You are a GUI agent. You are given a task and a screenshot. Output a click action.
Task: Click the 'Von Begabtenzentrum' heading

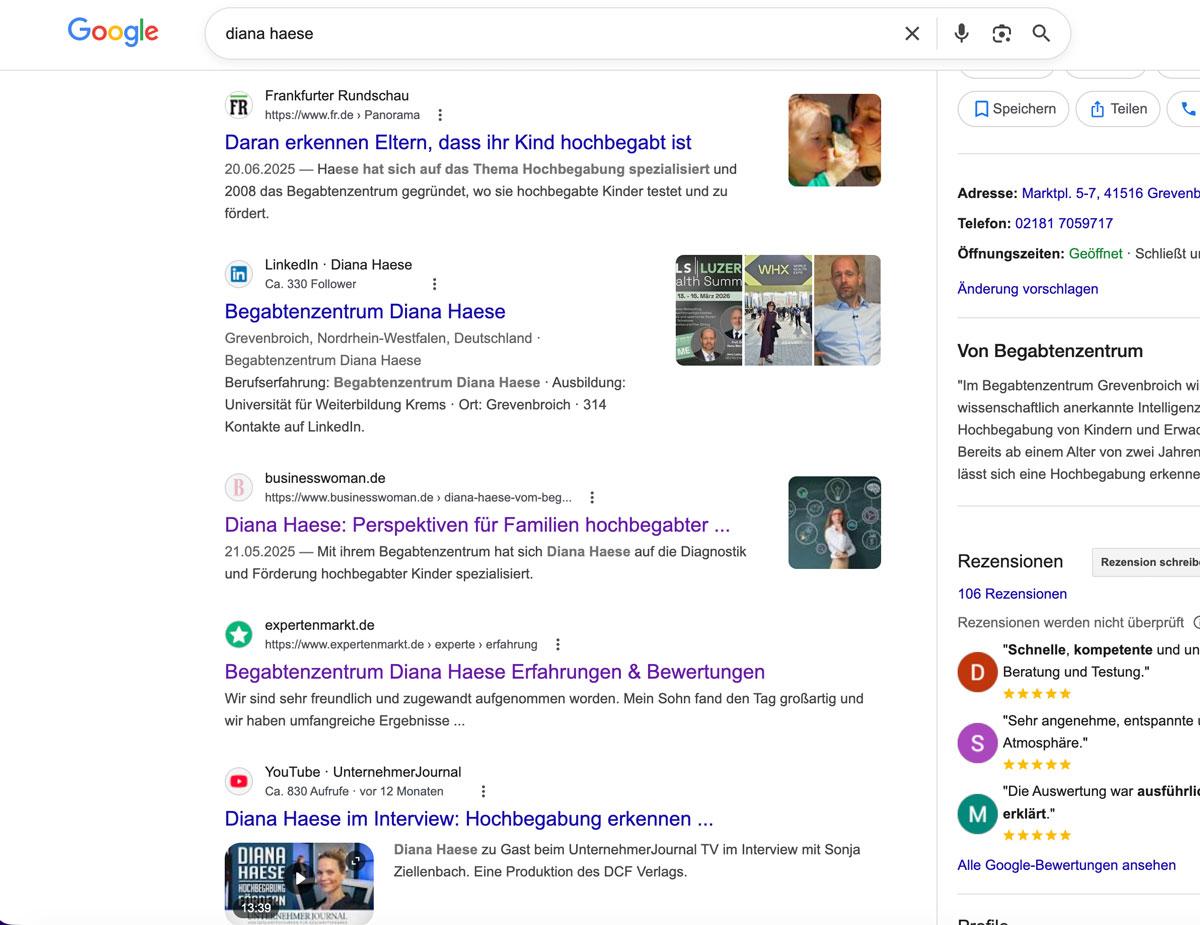coord(1050,351)
